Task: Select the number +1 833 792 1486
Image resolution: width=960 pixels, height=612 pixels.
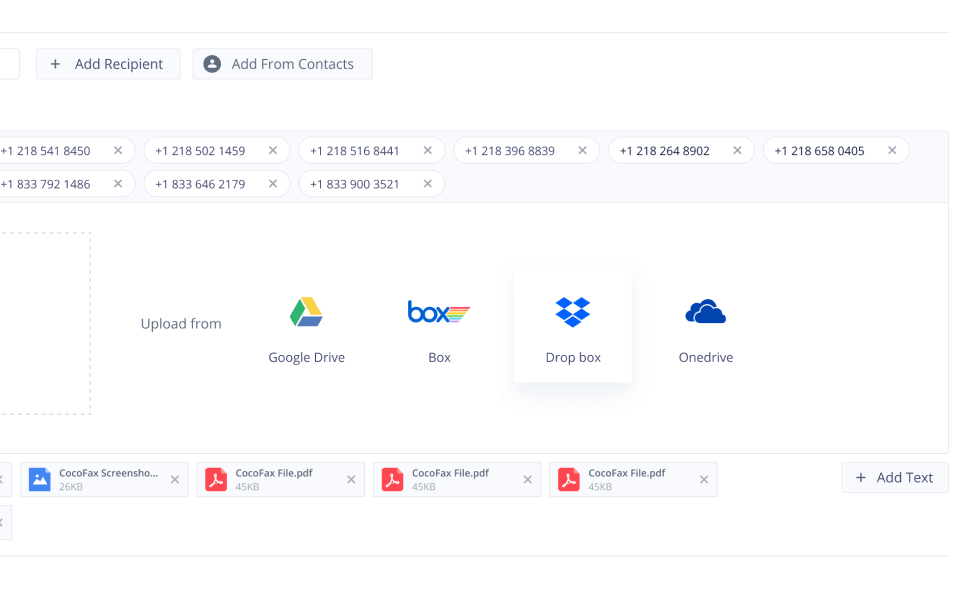Action: click(45, 184)
